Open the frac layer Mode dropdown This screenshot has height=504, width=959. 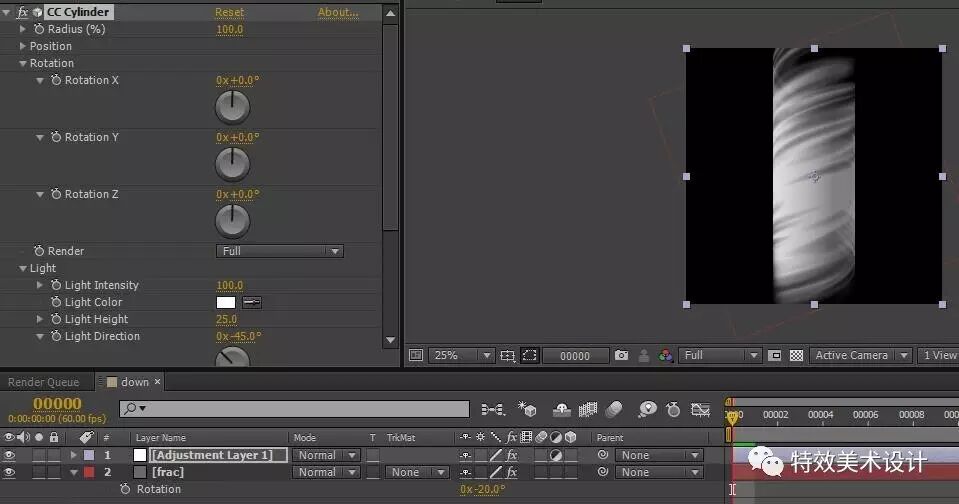point(326,472)
